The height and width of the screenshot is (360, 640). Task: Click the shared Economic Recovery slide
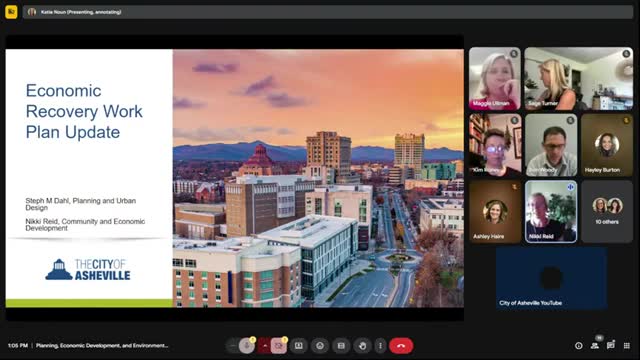(x=235, y=178)
